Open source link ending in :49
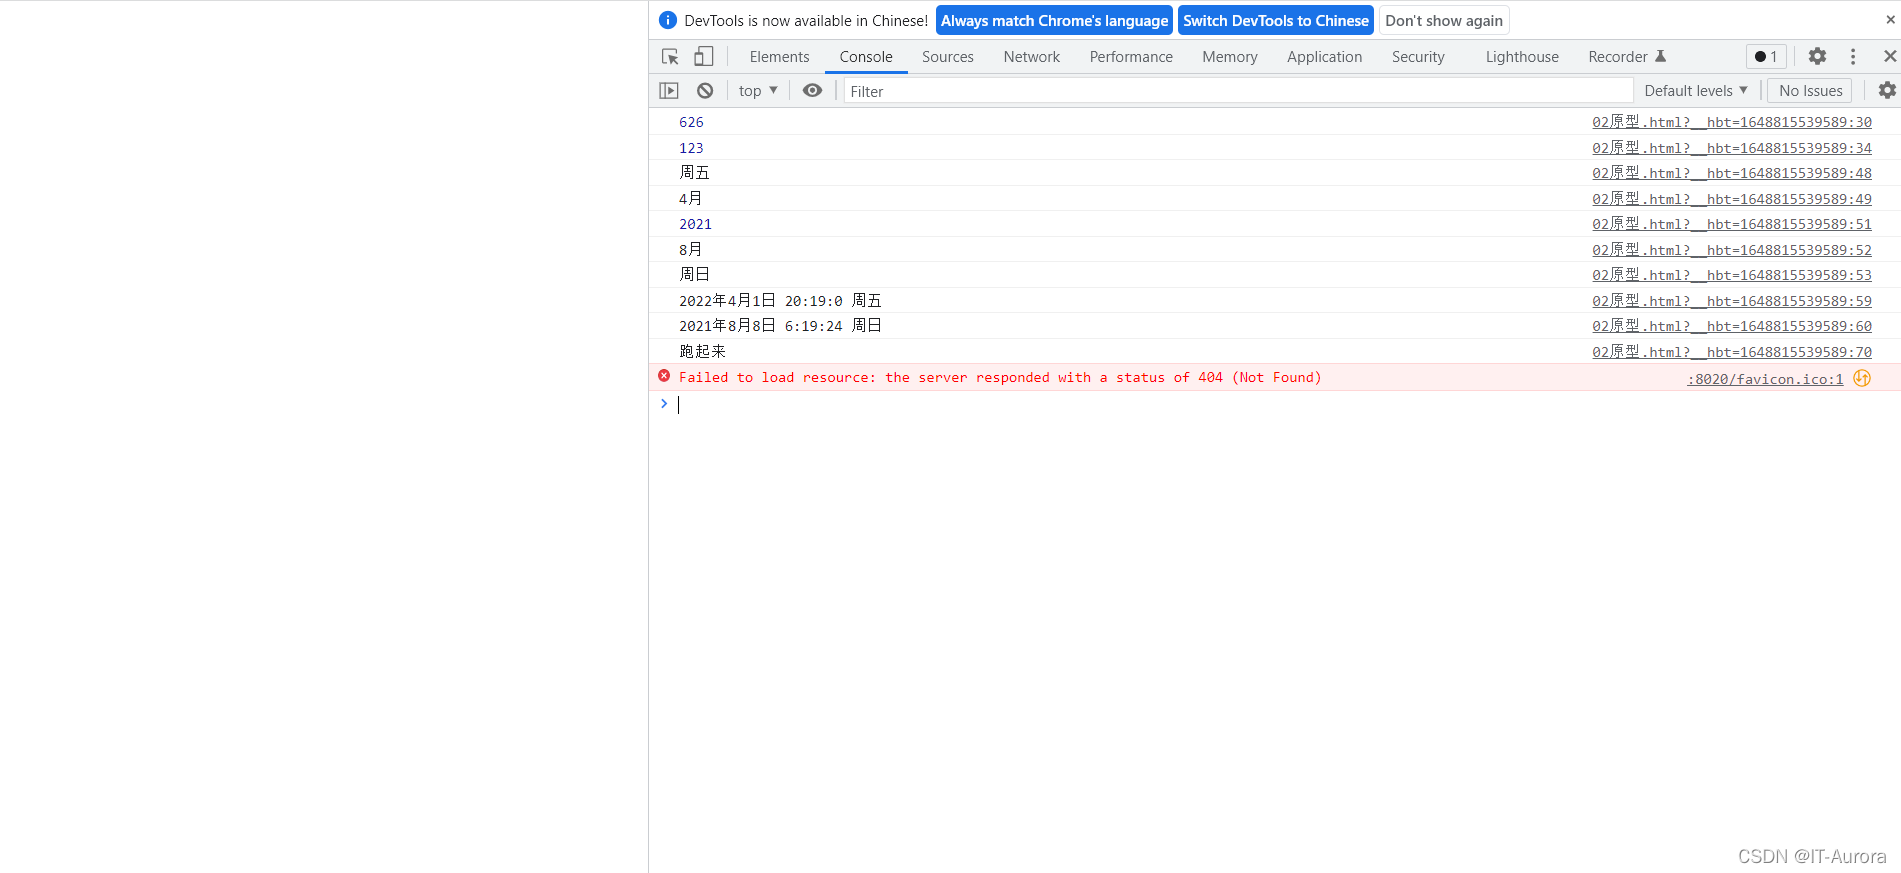 pyautogui.click(x=1732, y=199)
